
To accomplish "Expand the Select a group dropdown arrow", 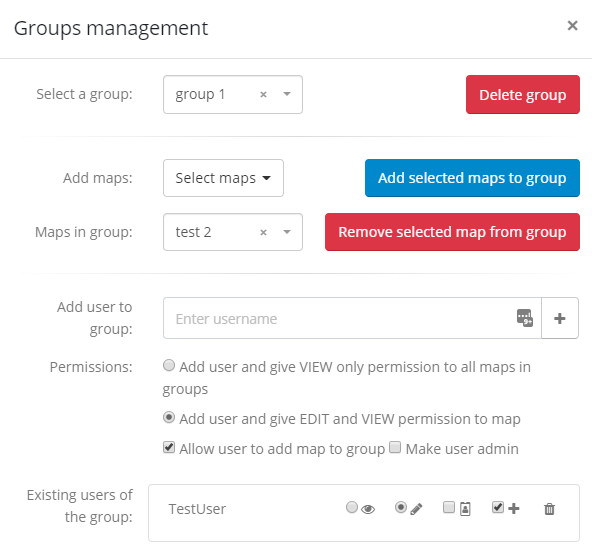I will (x=287, y=94).
